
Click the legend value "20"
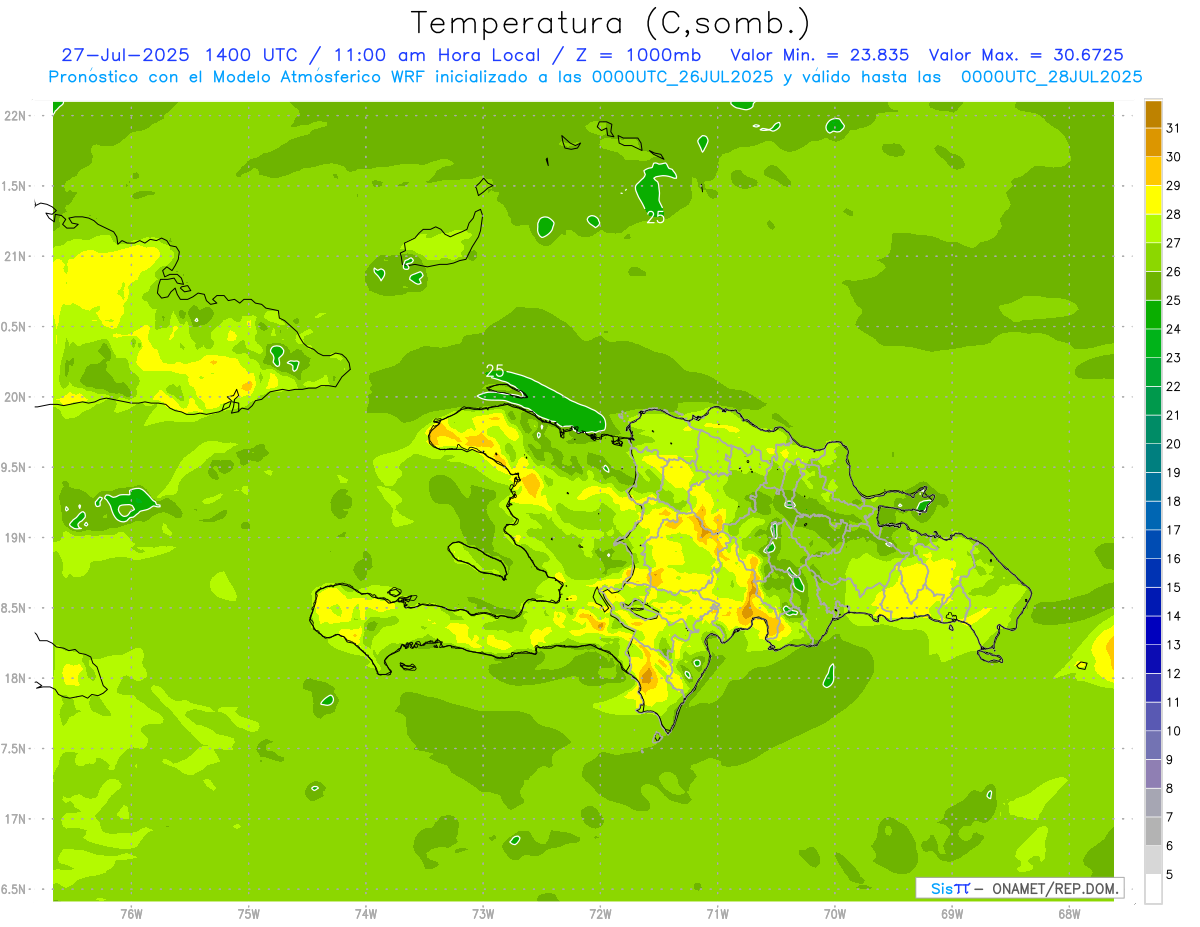tap(1174, 443)
